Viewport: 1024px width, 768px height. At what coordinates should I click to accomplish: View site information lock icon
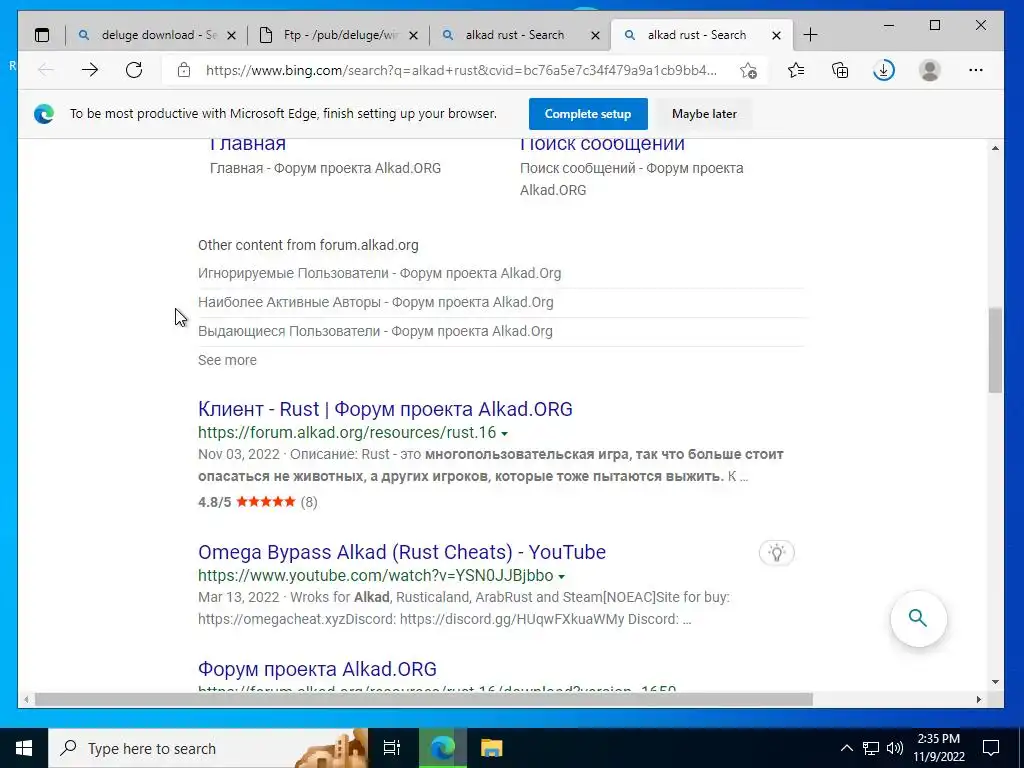[x=184, y=70]
